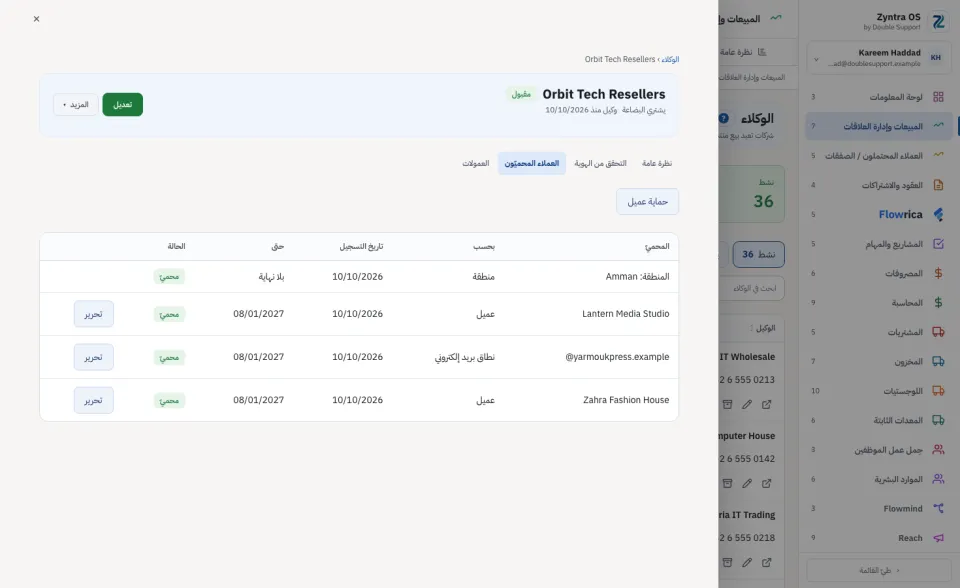Image resolution: width=960 pixels, height=588 pixels.
Task: Open الموارد البشرية people icon
Action: click(938, 478)
